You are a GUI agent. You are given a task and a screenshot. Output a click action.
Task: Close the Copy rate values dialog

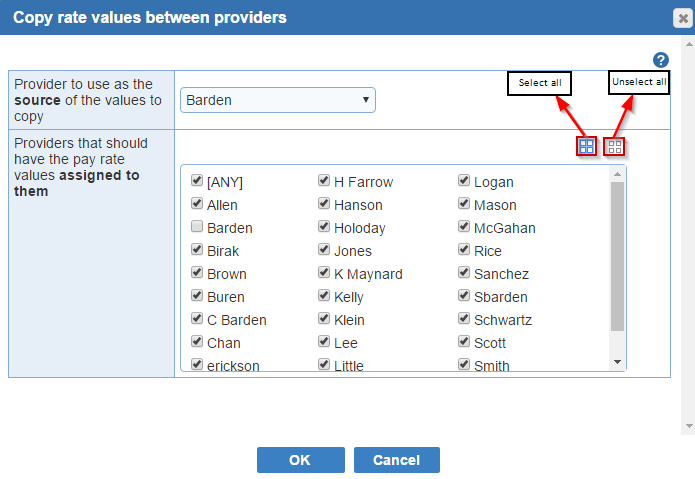[683, 18]
